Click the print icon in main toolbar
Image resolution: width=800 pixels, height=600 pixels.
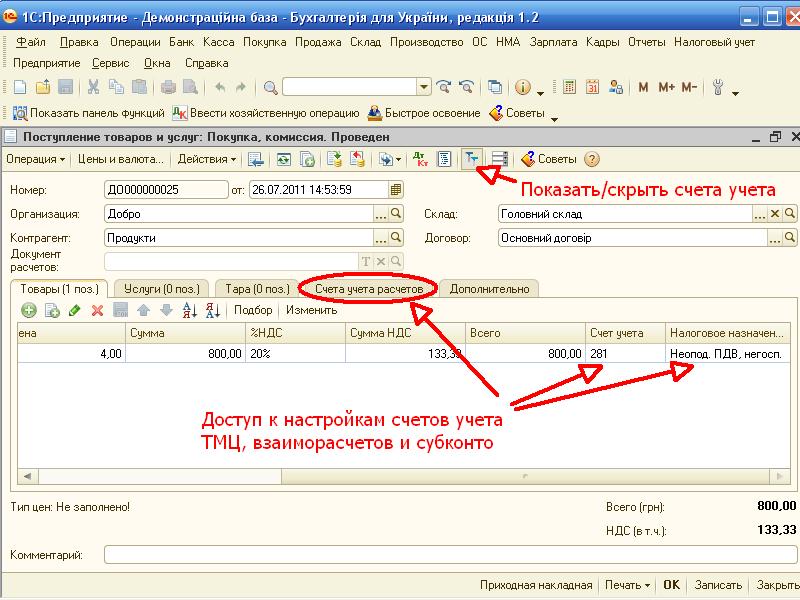pyautogui.click(x=168, y=87)
